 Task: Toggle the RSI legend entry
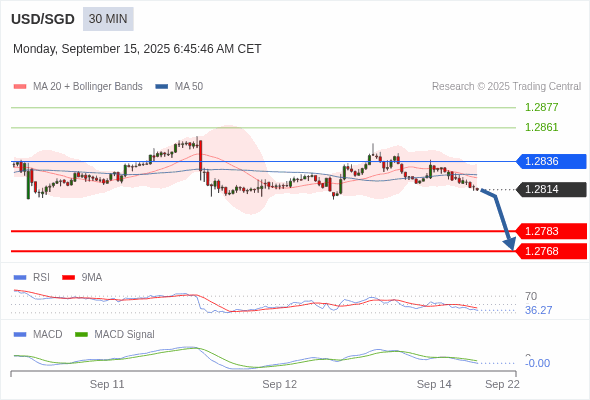click(x=32, y=277)
